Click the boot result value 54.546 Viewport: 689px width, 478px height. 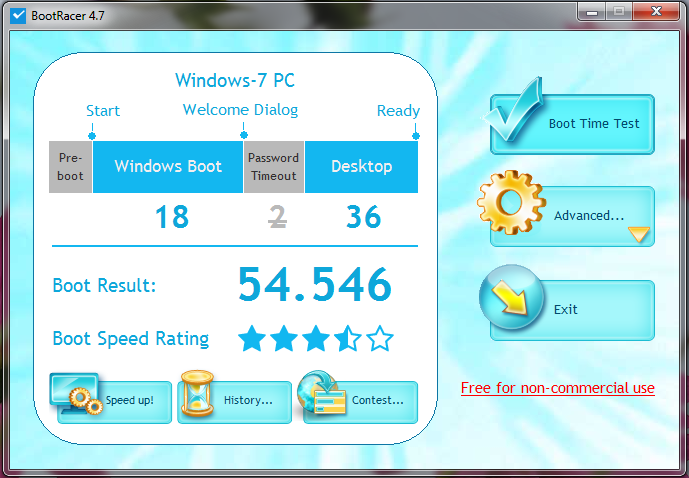[315, 284]
